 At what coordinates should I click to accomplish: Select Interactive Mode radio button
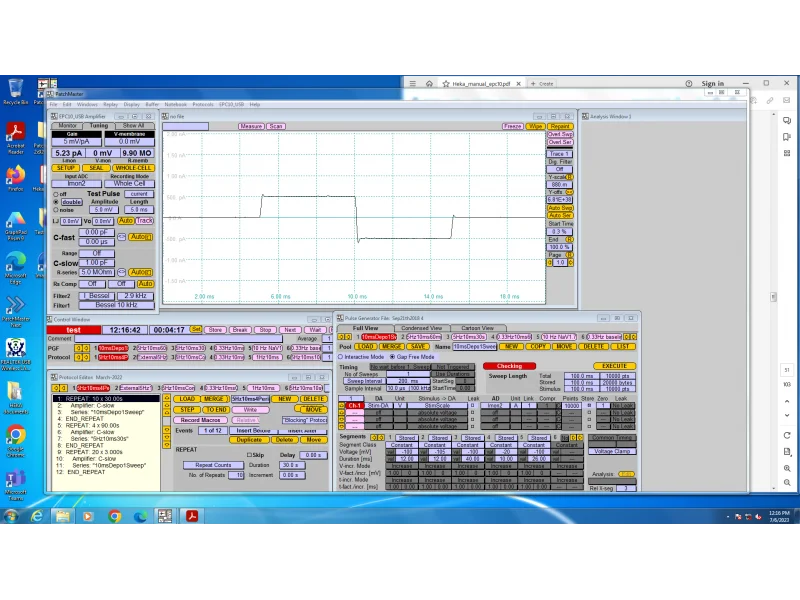[341, 356]
